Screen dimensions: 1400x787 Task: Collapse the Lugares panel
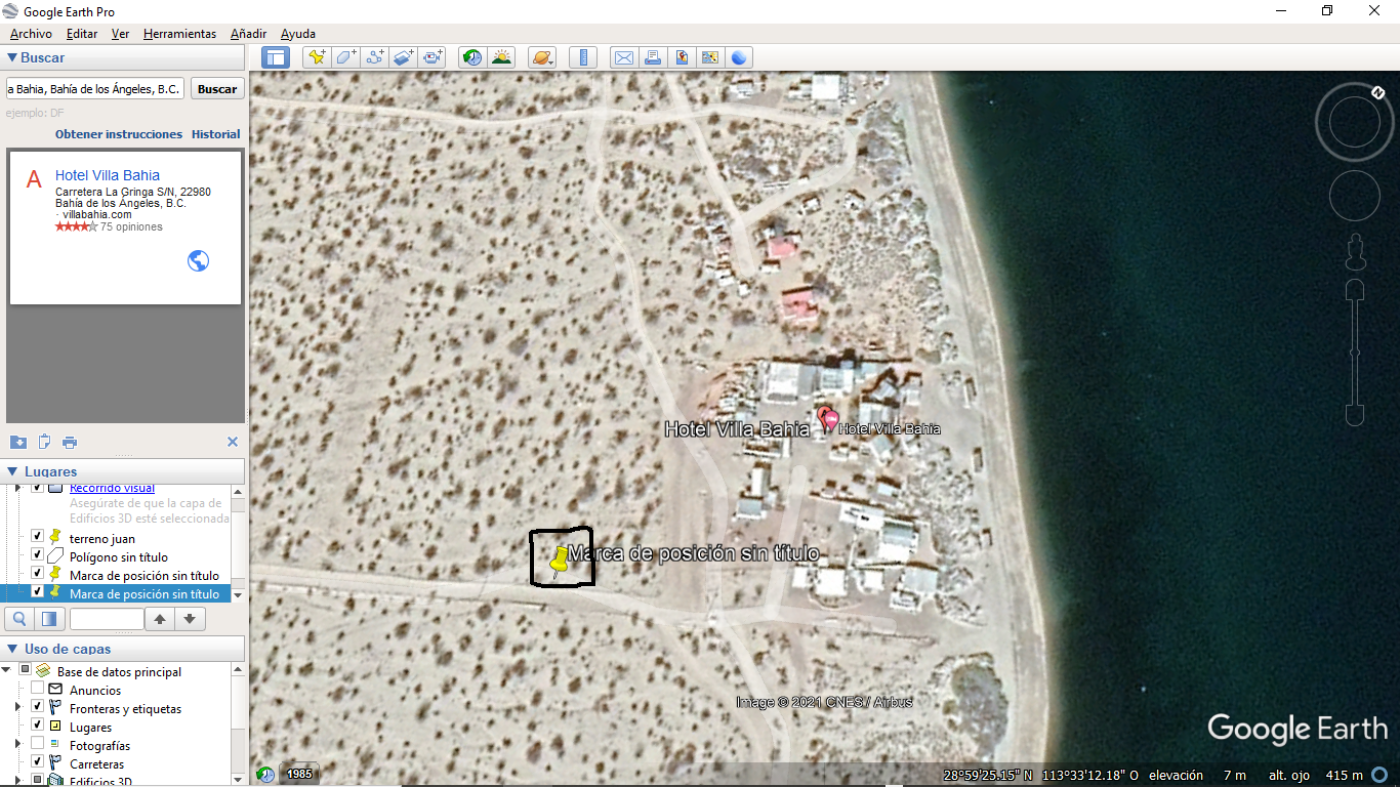12,471
